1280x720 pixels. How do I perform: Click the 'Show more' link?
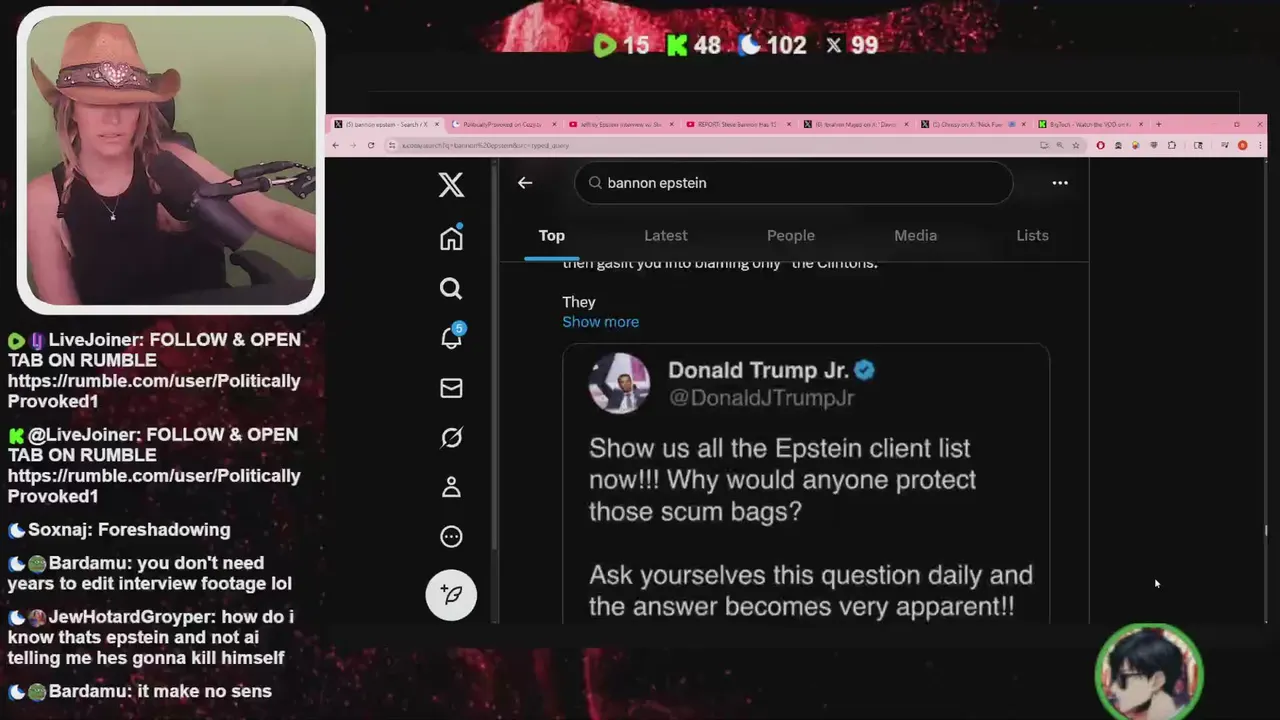tap(600, 322)
